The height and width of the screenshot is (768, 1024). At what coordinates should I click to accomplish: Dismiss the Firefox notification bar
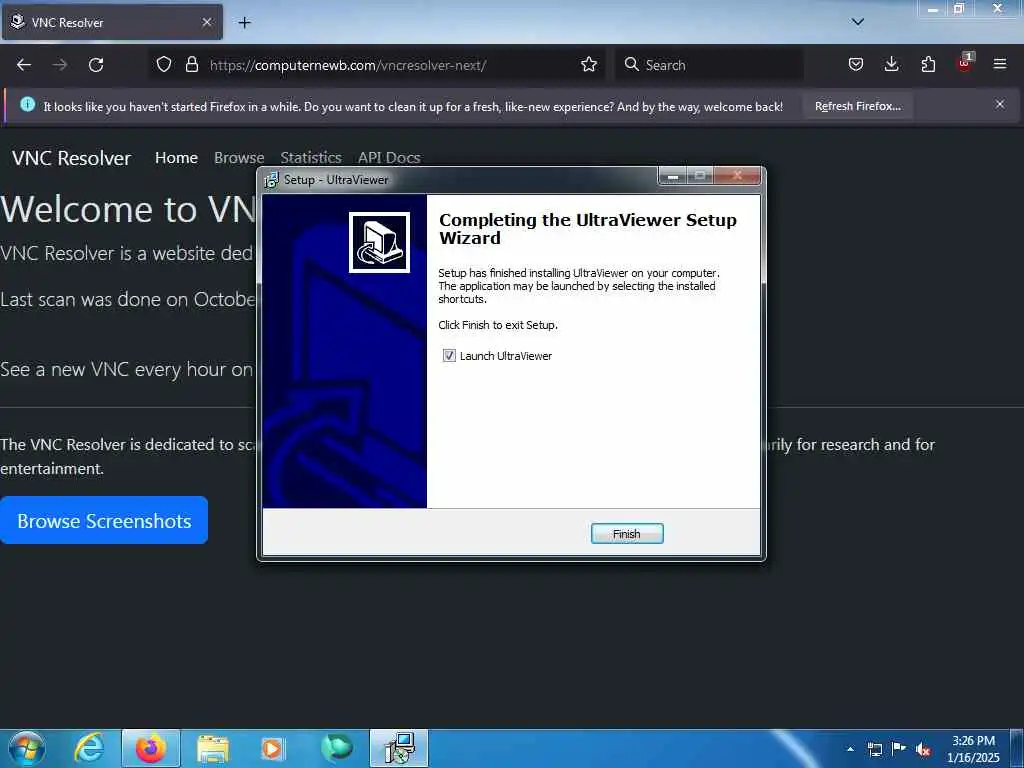[1000, 104]
